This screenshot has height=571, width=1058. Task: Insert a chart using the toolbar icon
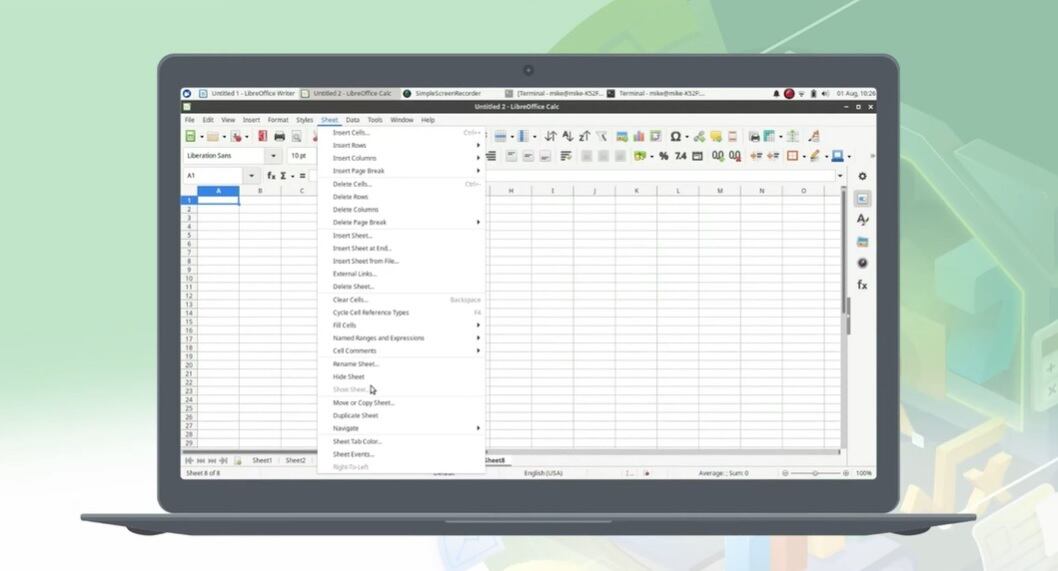point(638,136)
